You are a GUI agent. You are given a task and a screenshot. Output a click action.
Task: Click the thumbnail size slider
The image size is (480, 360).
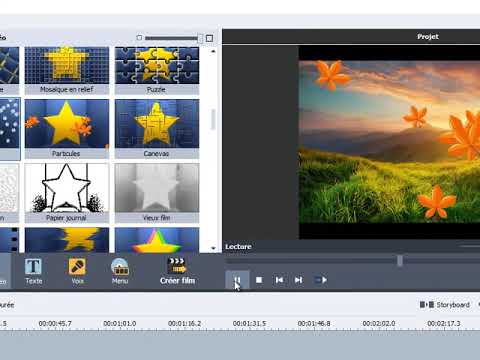(174, 38)
